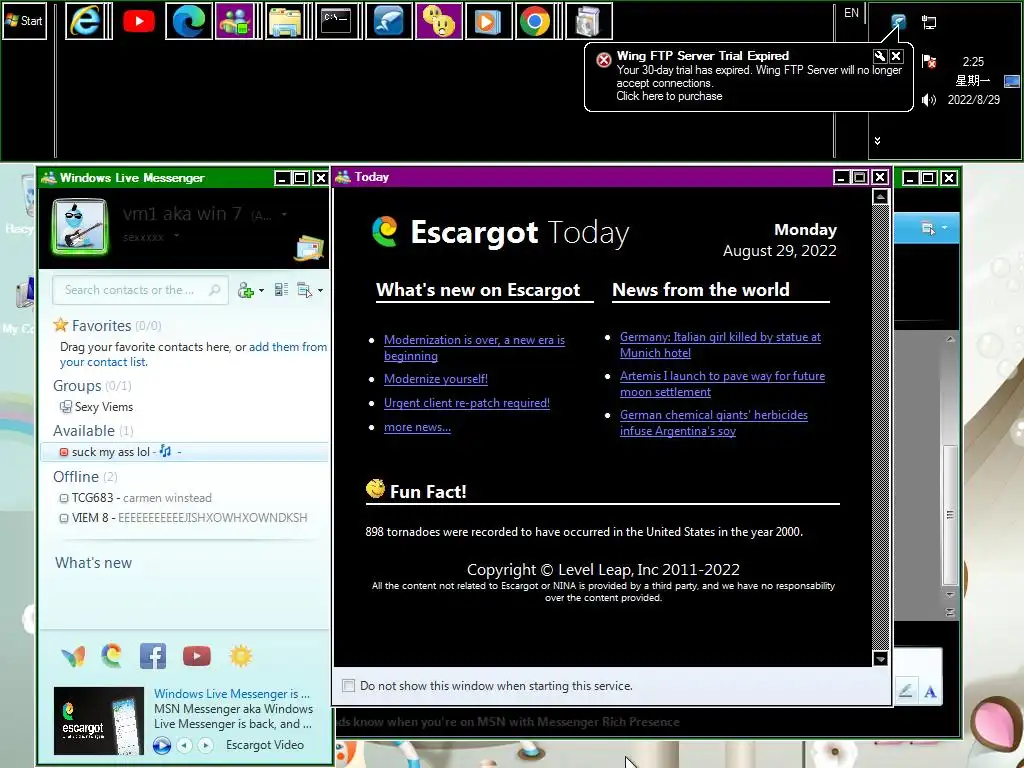Viewport: 1024px width, 768px height.
Task: Open Artemis I launch news link
Action: 722,384
